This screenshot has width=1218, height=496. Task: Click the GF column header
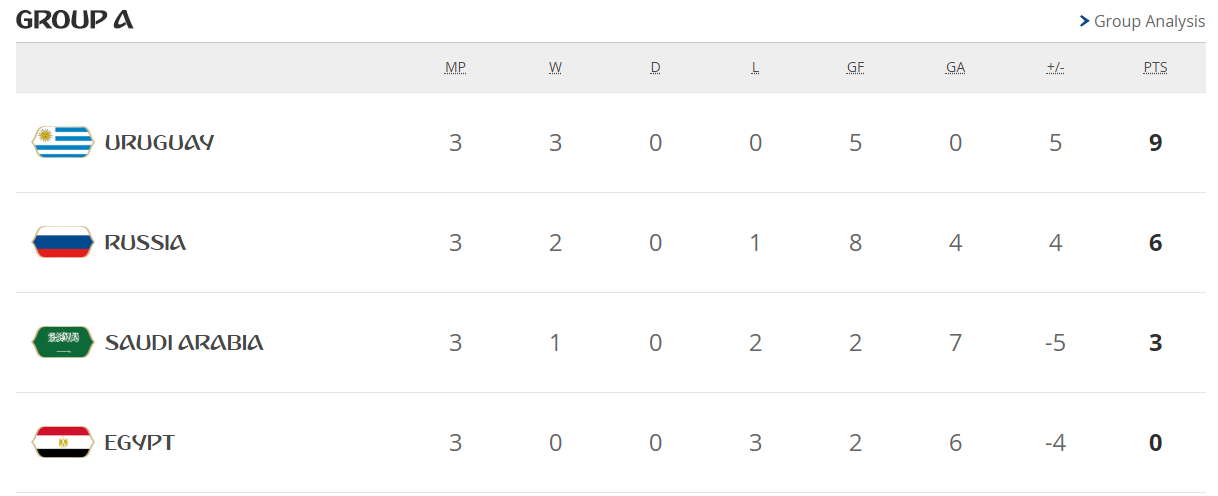(x=855, y=68)
